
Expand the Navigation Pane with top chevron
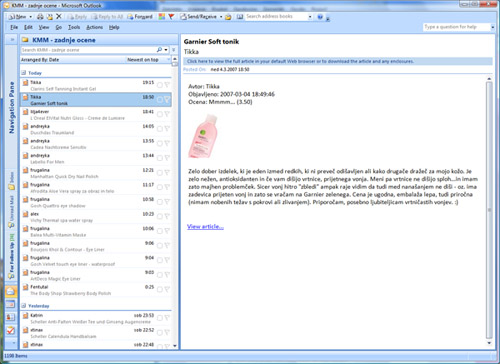click(12, 40)
